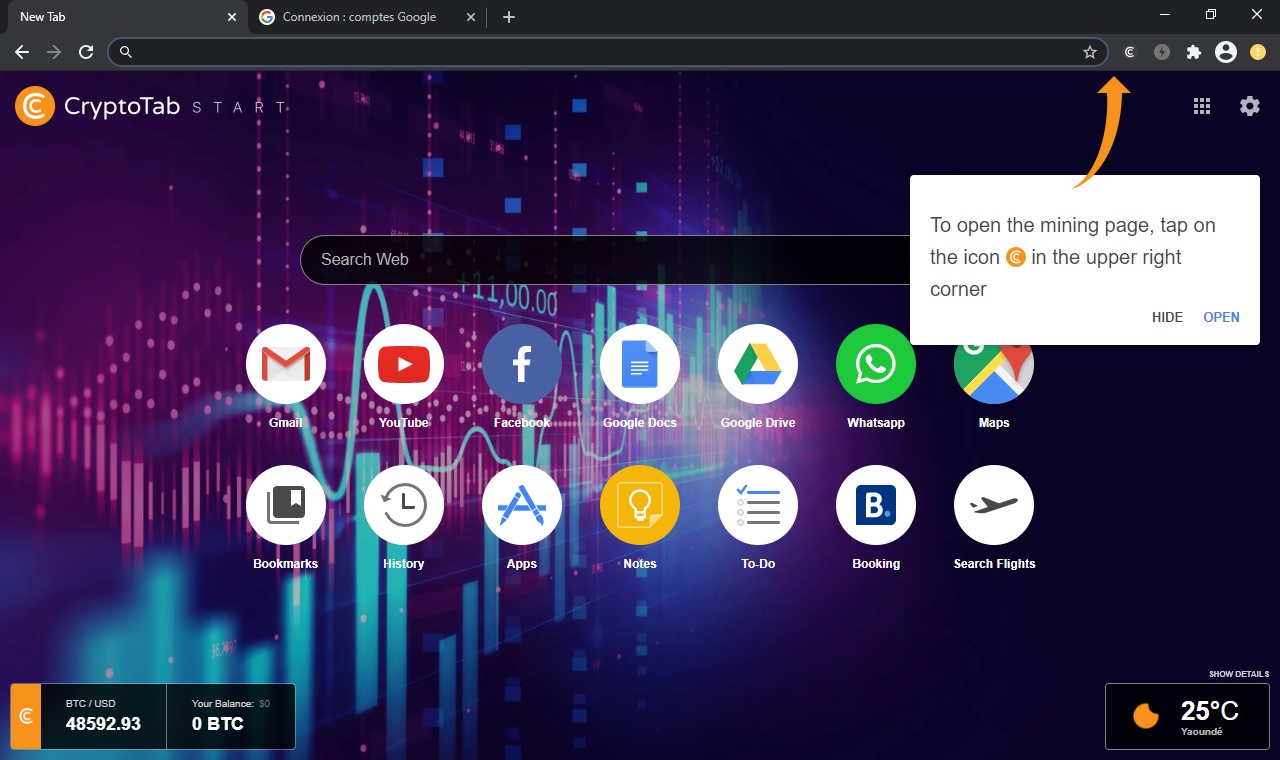Click the CryptoTab extension icon in toolbar

[x=1130, y=52]
